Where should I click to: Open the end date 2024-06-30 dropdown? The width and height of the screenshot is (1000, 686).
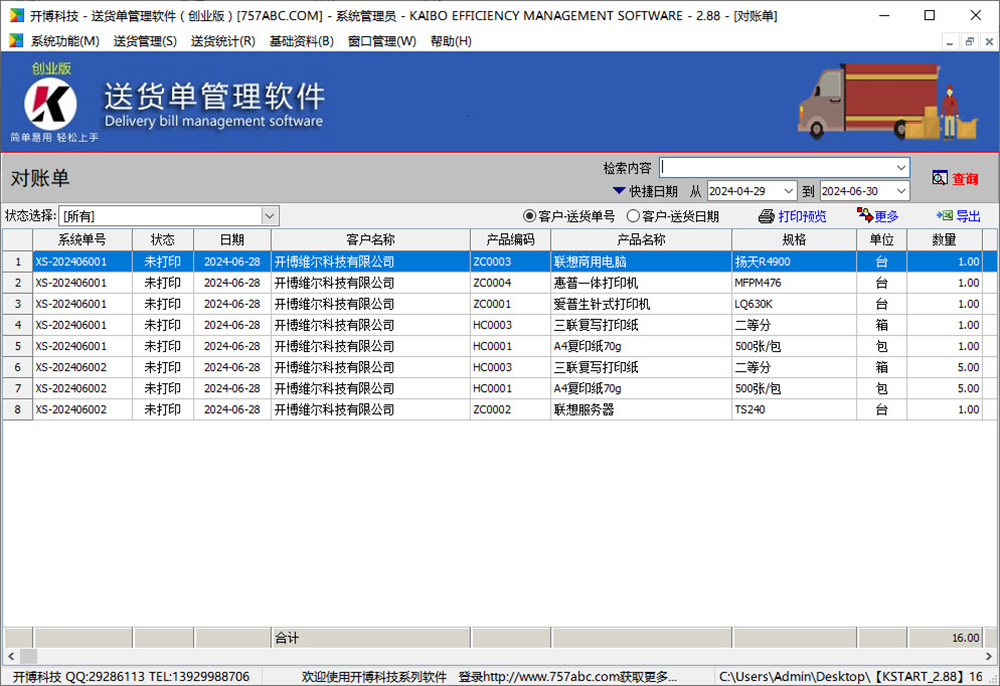point(901,191)
